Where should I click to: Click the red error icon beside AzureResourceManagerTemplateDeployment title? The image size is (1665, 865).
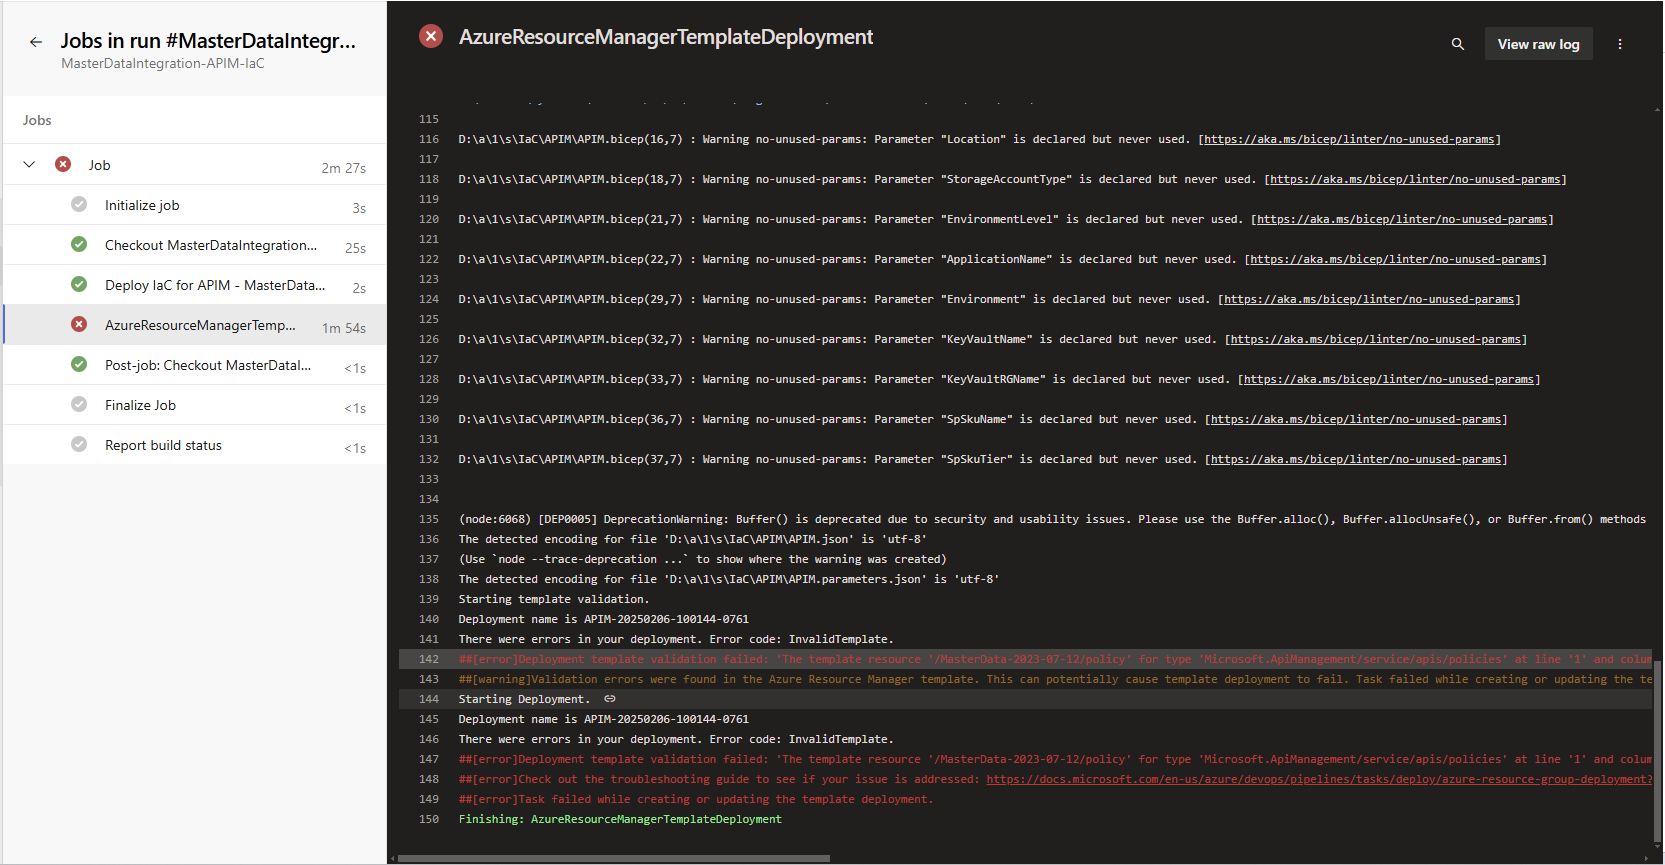coord(431,37)
